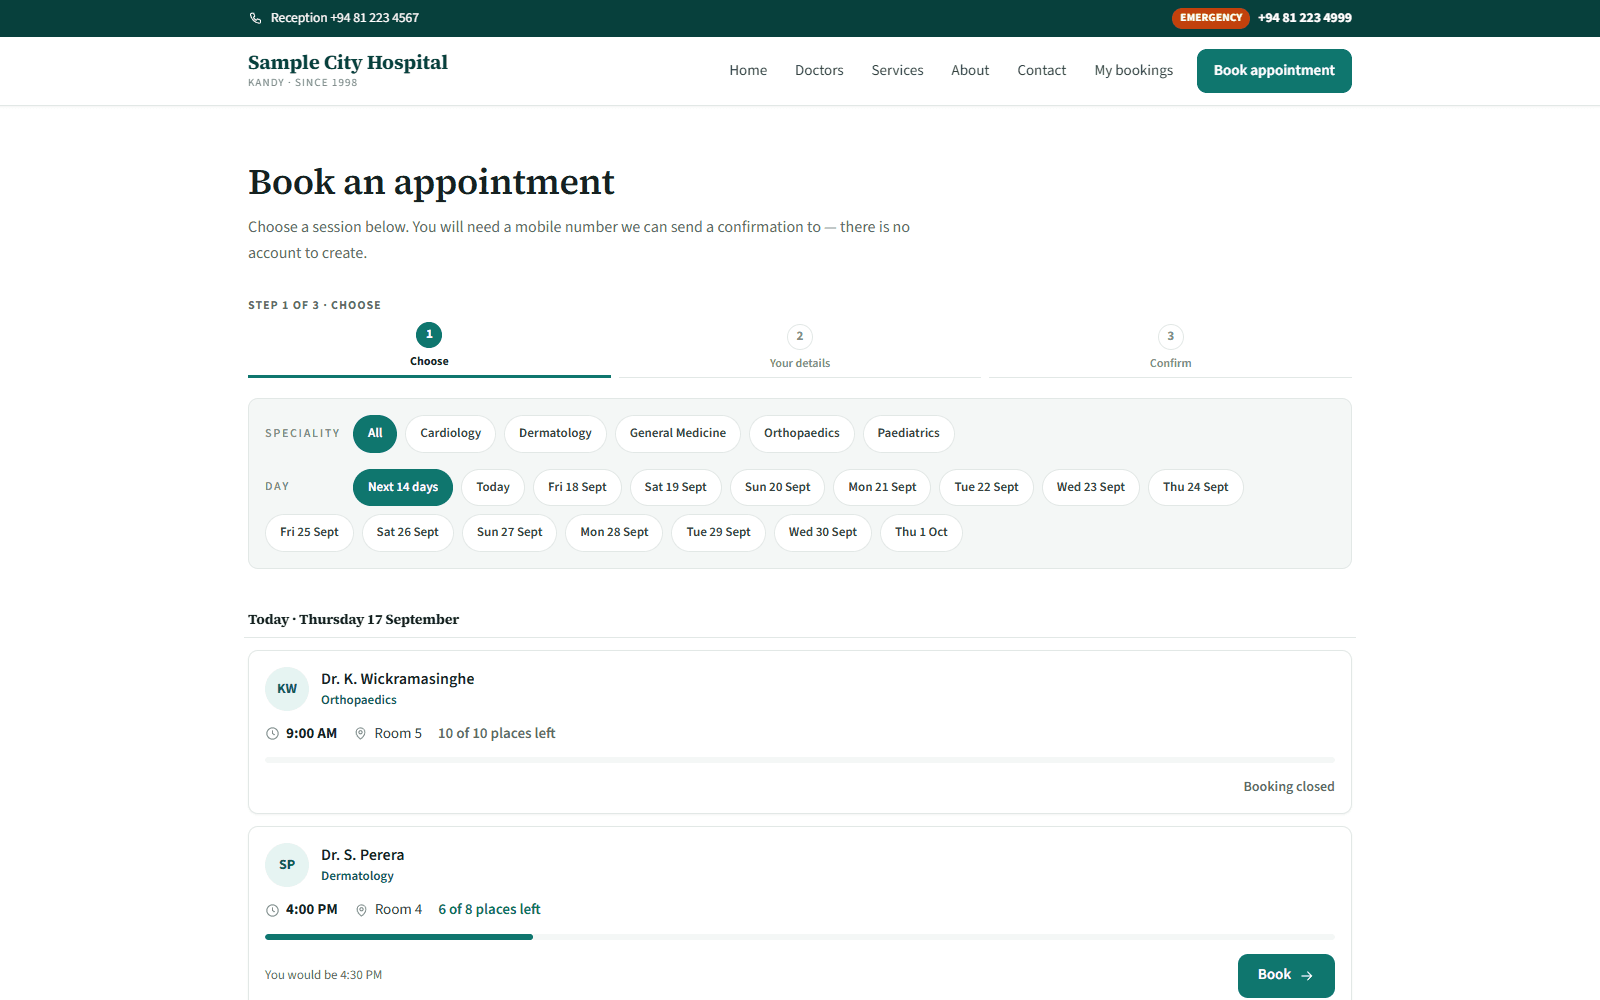This screenshot has width=1600, height=1000.
Task: Choose Sat 26 Sept day chip
Action: tap(407, 533)
